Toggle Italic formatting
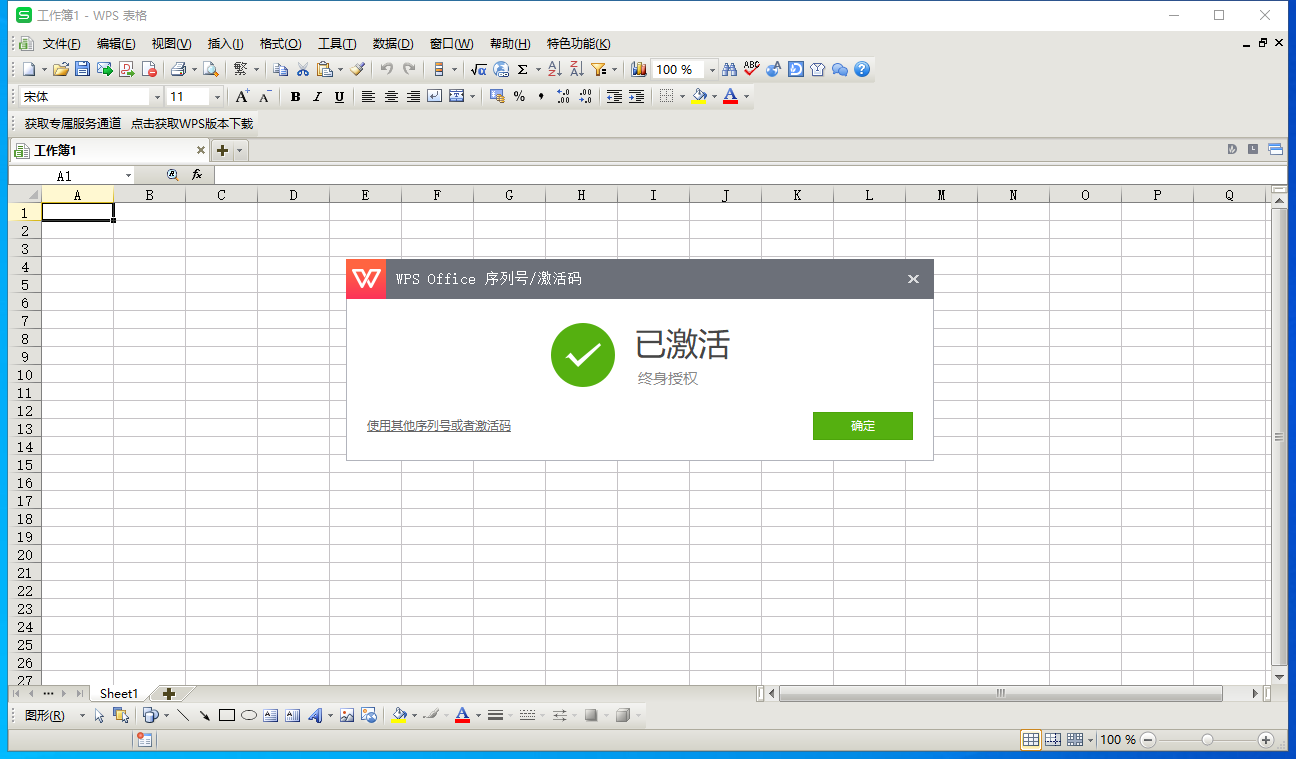1296x759 pixels. point(317,96)
